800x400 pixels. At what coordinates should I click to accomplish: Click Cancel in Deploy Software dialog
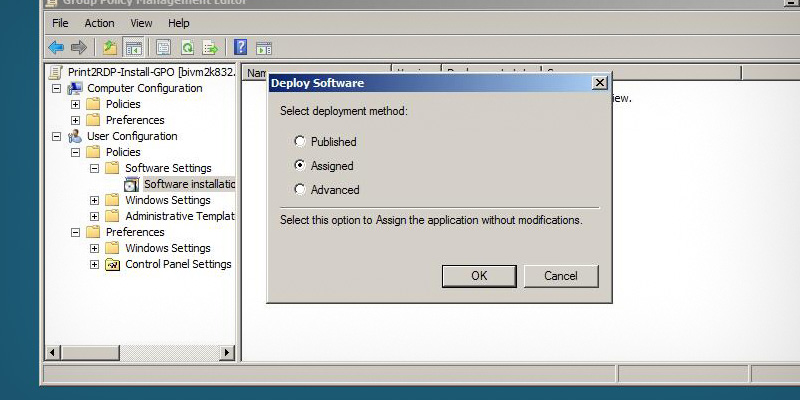tap(561, 276)
